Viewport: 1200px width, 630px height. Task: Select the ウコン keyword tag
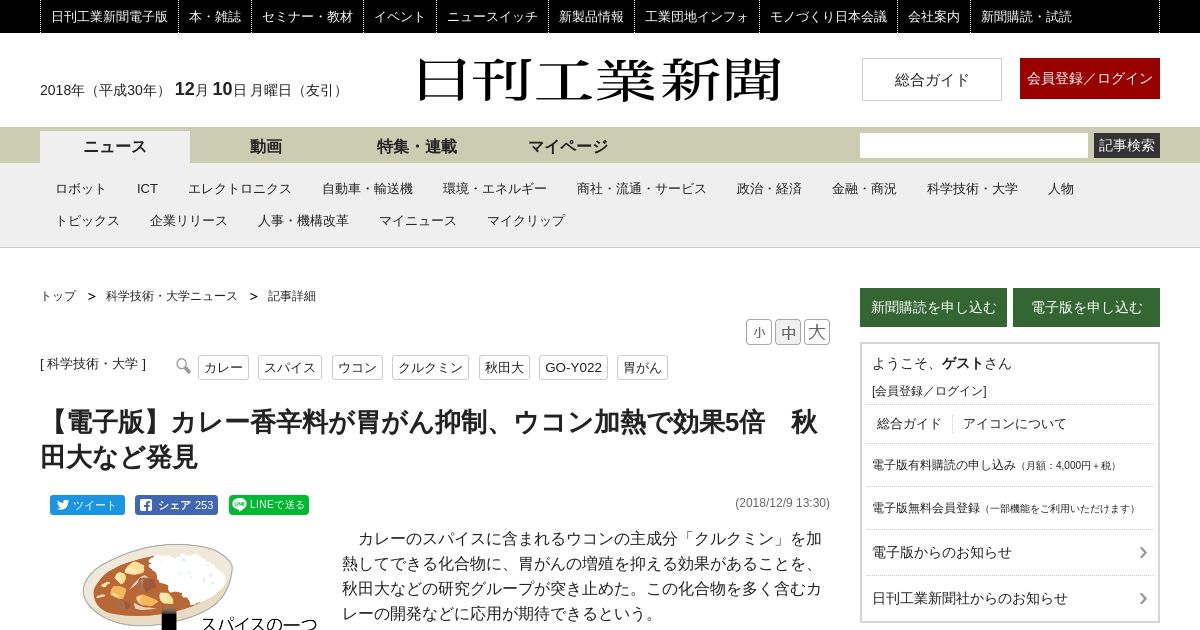click(357, 367)
